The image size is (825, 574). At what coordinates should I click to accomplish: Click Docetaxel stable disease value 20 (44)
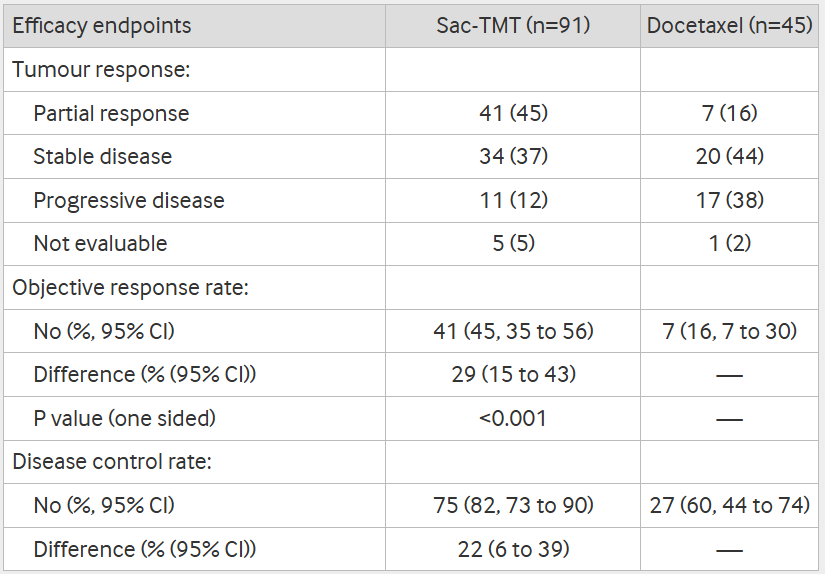click(729, 157)
